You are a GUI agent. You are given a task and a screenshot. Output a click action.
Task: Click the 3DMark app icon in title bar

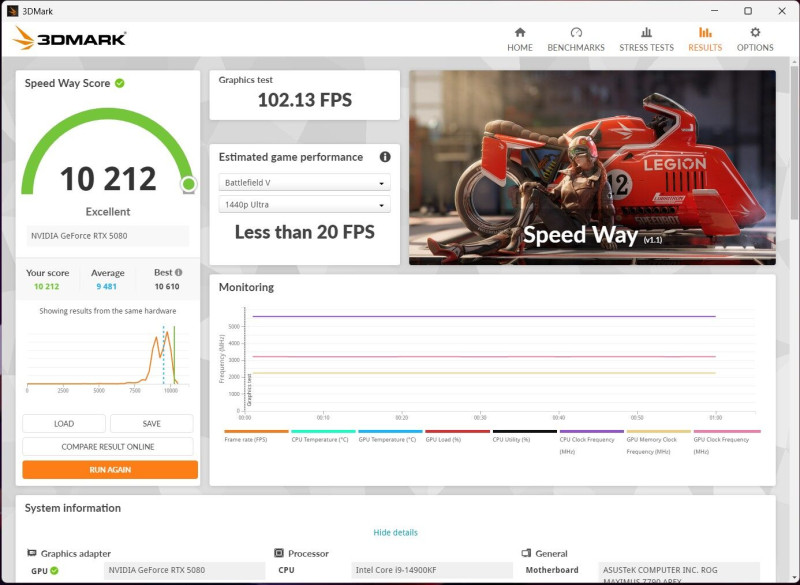(12, 11)
